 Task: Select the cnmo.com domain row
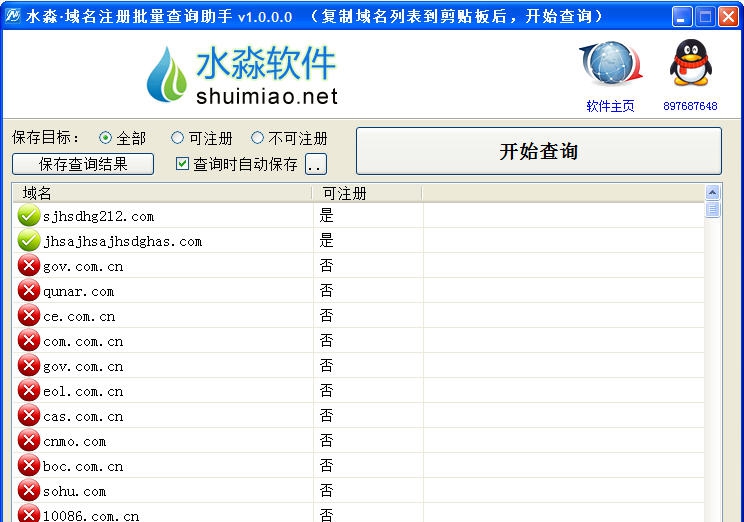[359, 441]
